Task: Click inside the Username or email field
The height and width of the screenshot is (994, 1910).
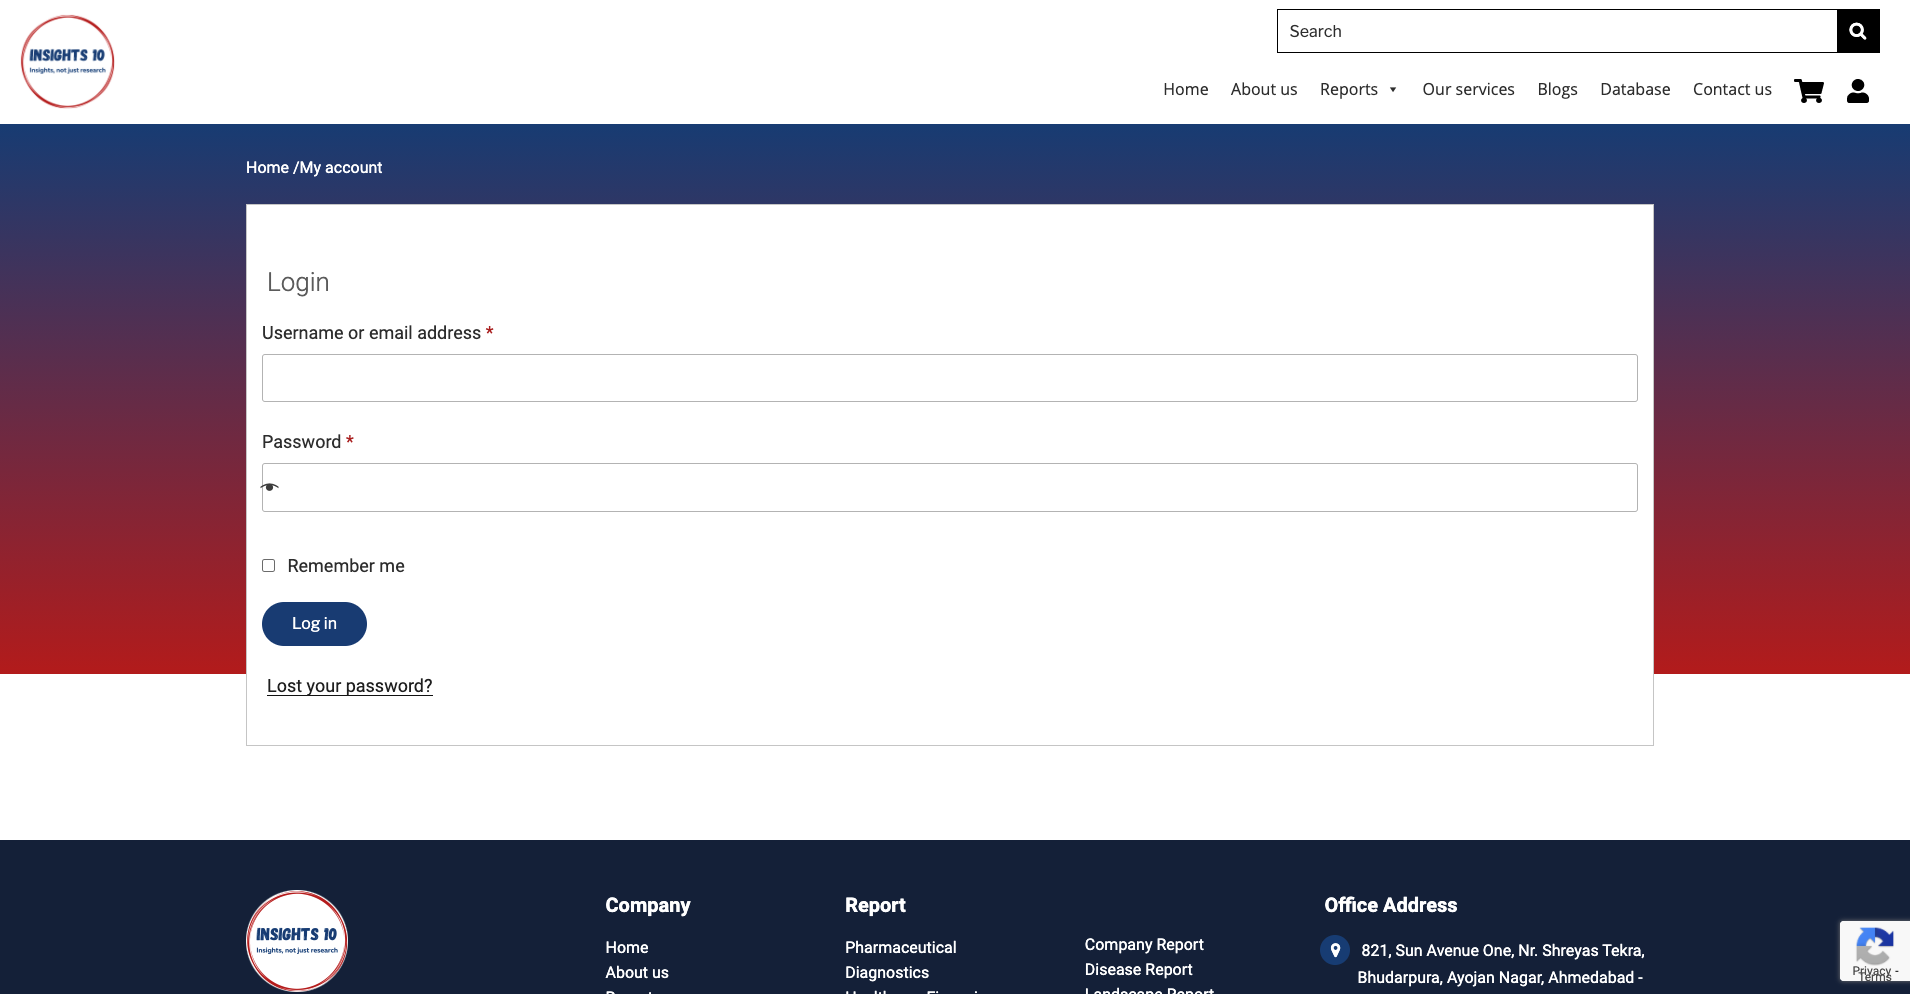Action: point(948,378)
